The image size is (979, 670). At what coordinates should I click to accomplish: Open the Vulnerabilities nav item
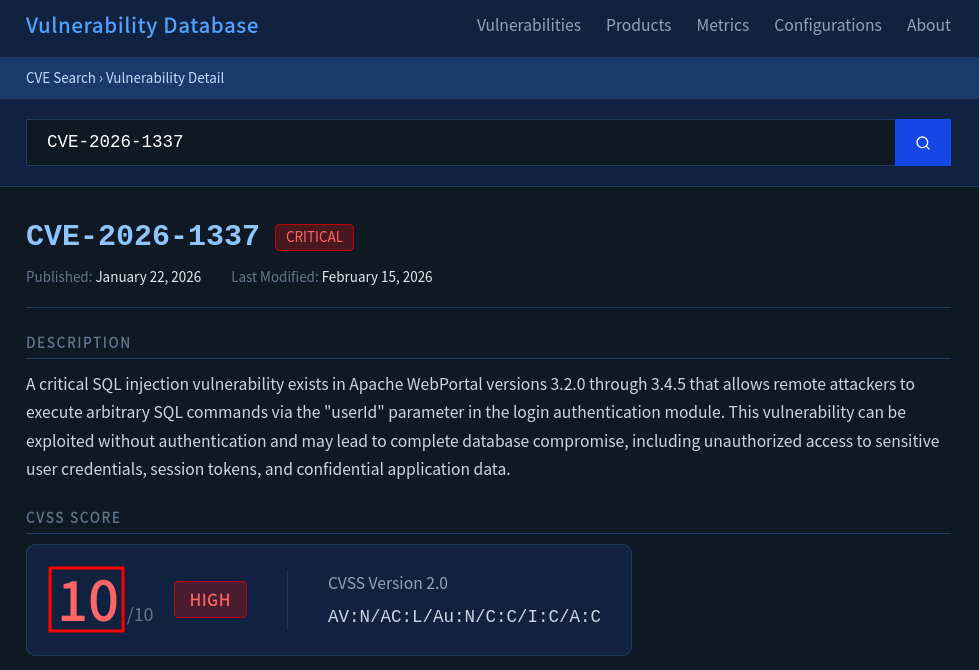[528, 26]
